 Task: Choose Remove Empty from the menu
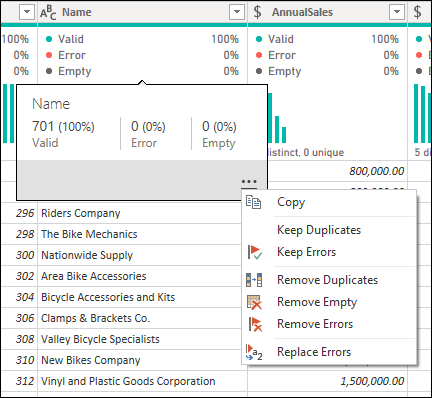click(x=329, y=302)
